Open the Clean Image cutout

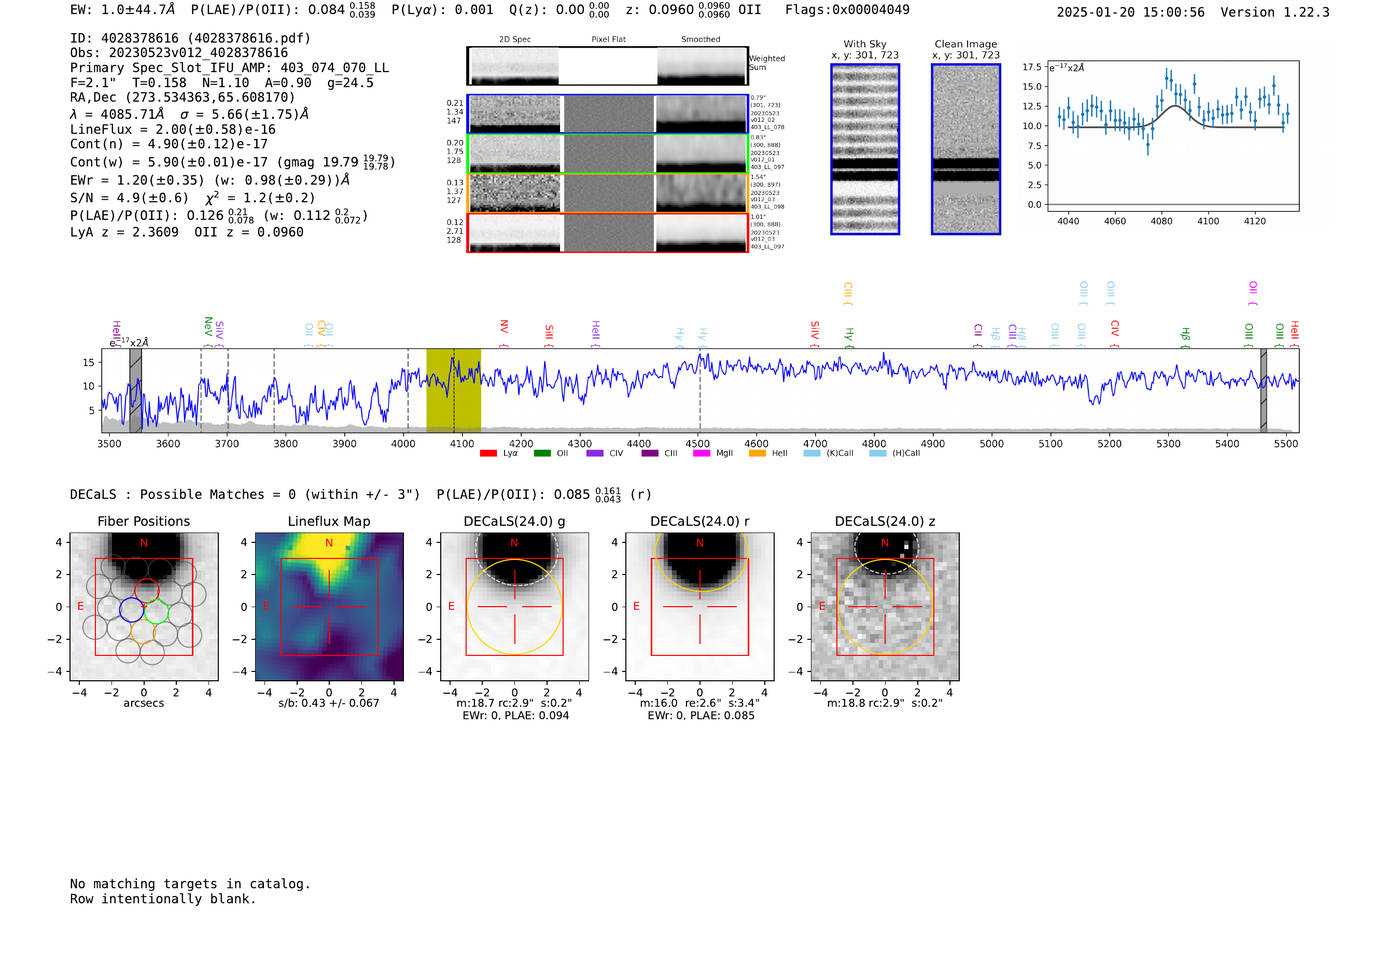coord(966,149)
